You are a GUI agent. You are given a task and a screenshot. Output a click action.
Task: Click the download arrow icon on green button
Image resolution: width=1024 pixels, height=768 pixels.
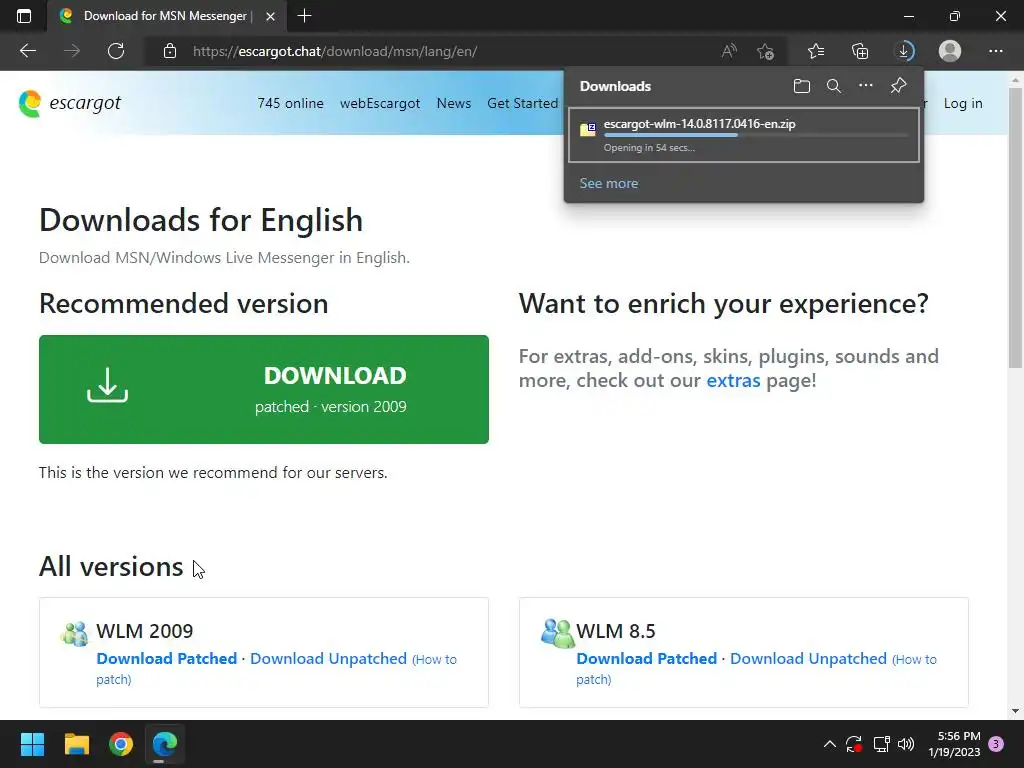[108, 385]
